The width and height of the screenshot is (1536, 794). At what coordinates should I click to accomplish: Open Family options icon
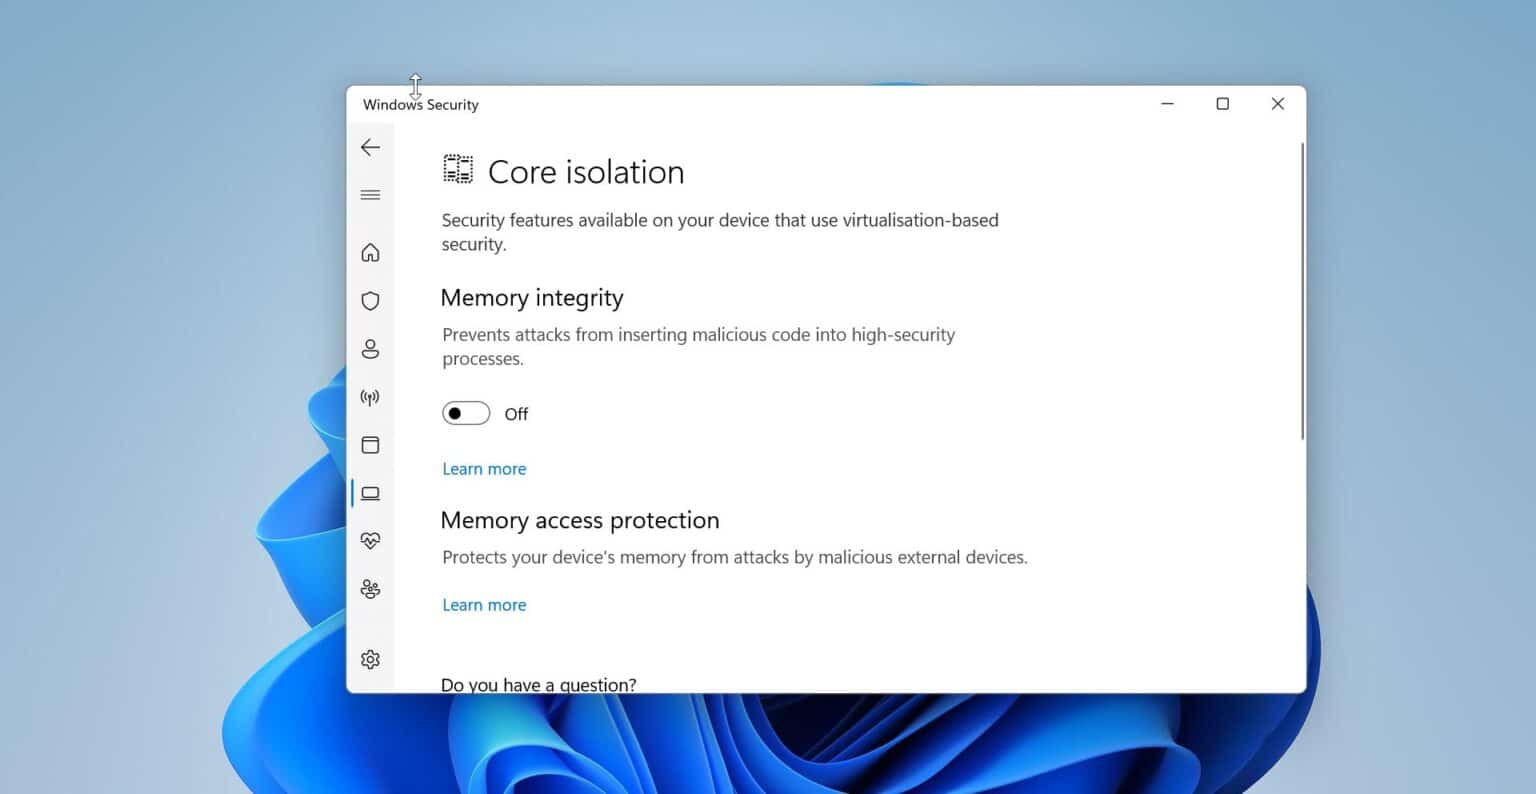point(370,589)
